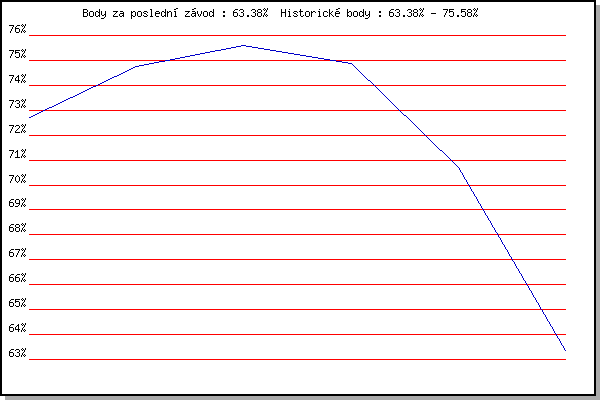Select the 69% axis label
600x400 pixels.
pyautogui.click(x=17, y=203)
